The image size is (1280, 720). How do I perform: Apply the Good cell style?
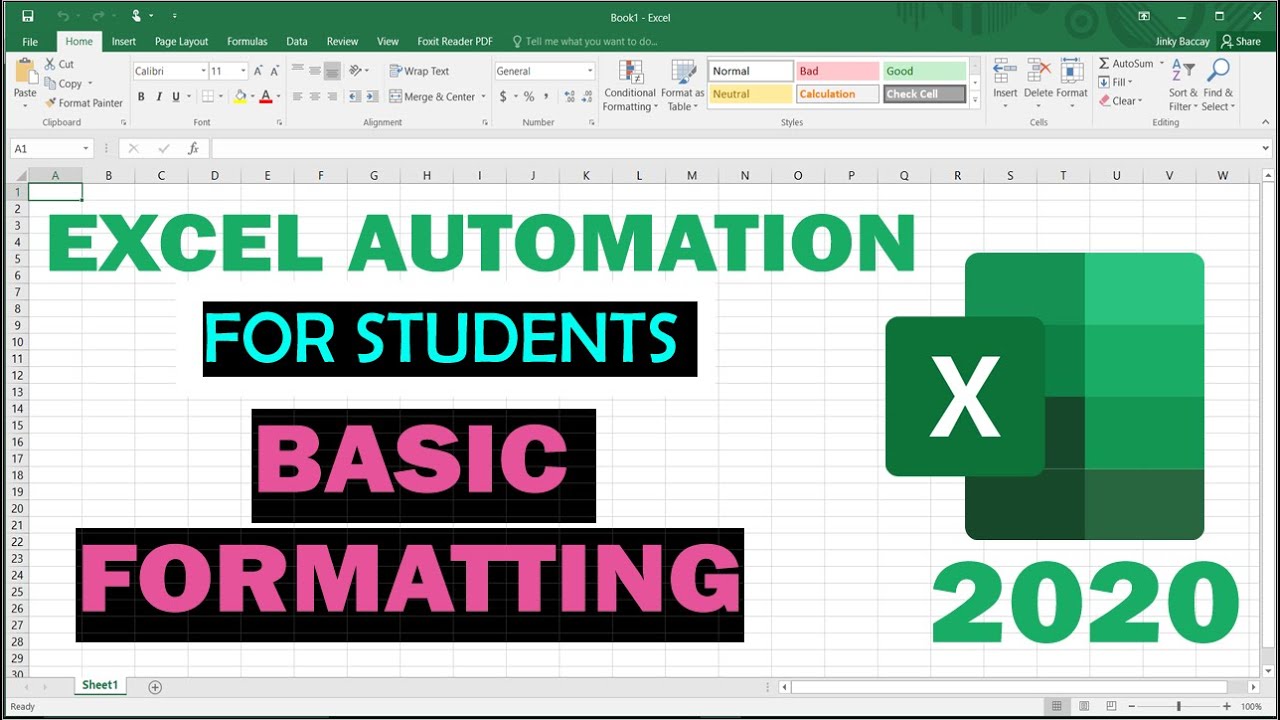click(x=924, y=71)
